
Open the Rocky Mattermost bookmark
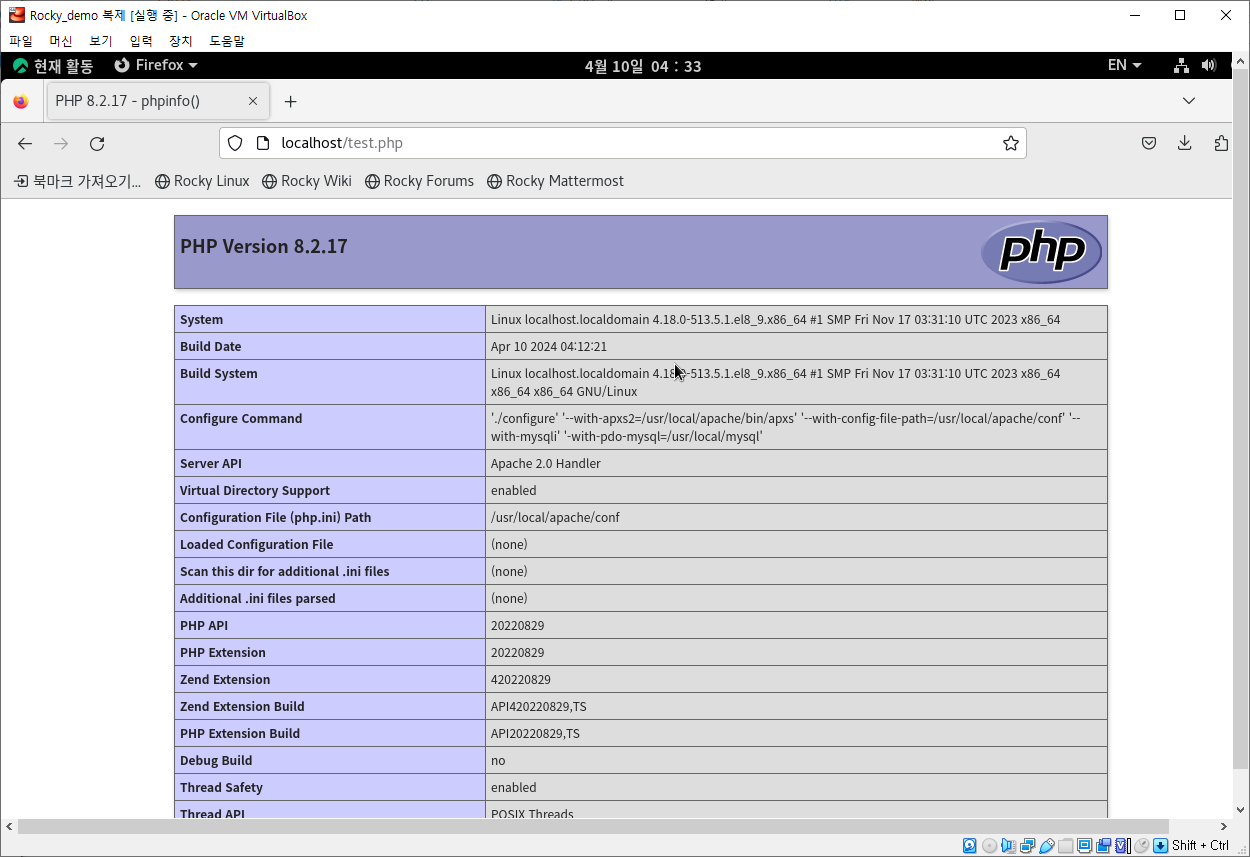click(x=555, y=181)
